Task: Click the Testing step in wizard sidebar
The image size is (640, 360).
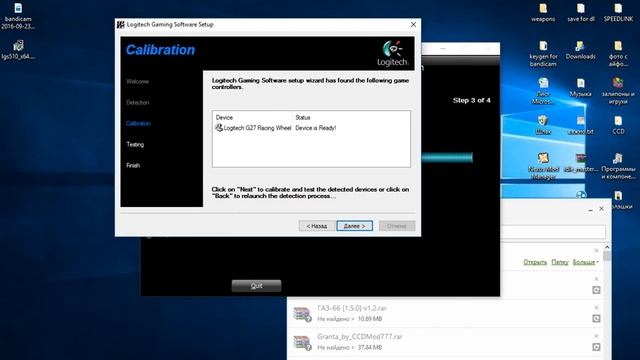Action: [x=135, y=144]
